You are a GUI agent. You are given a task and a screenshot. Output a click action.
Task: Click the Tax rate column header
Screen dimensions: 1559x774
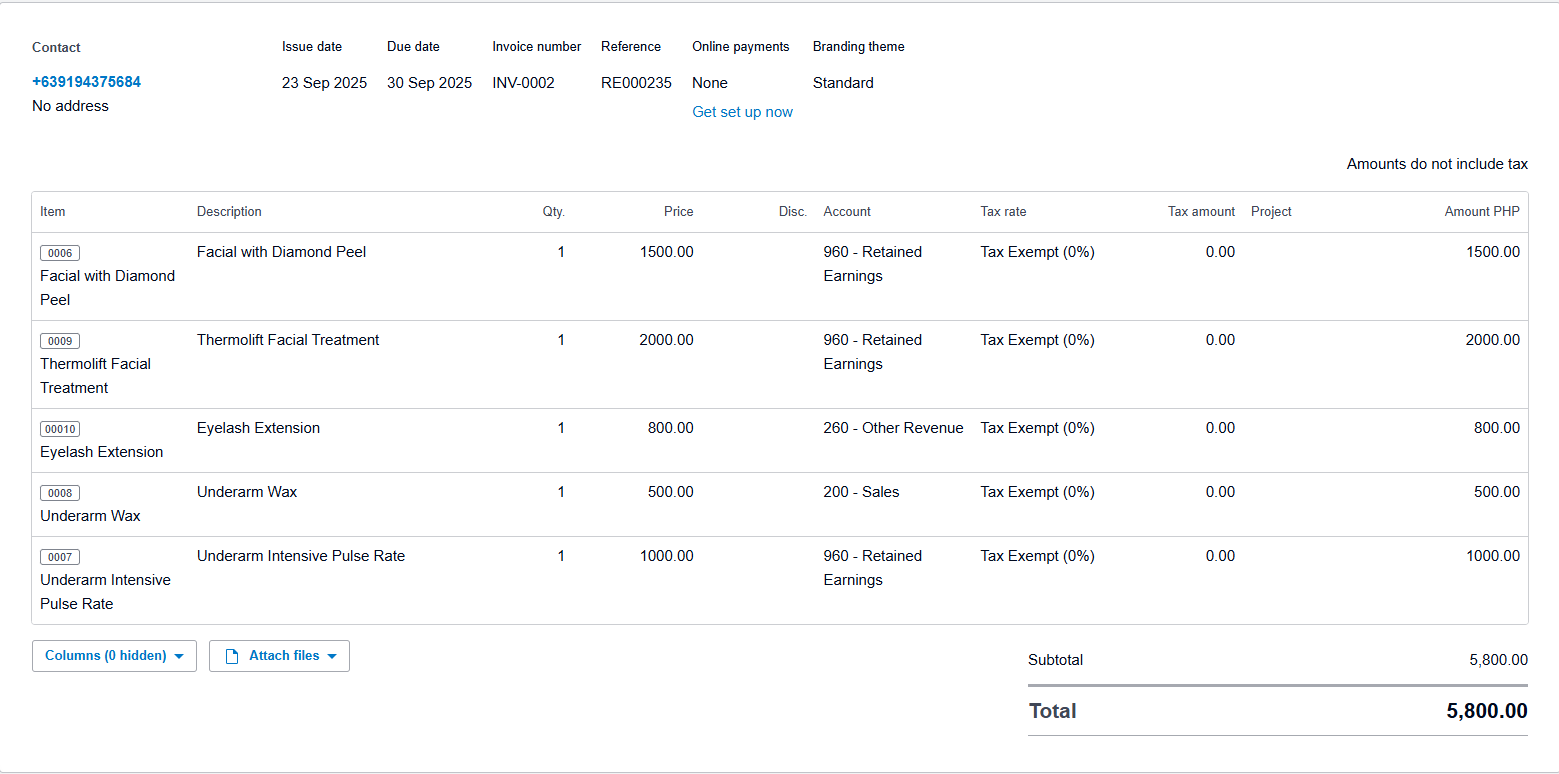[1003, 212]
